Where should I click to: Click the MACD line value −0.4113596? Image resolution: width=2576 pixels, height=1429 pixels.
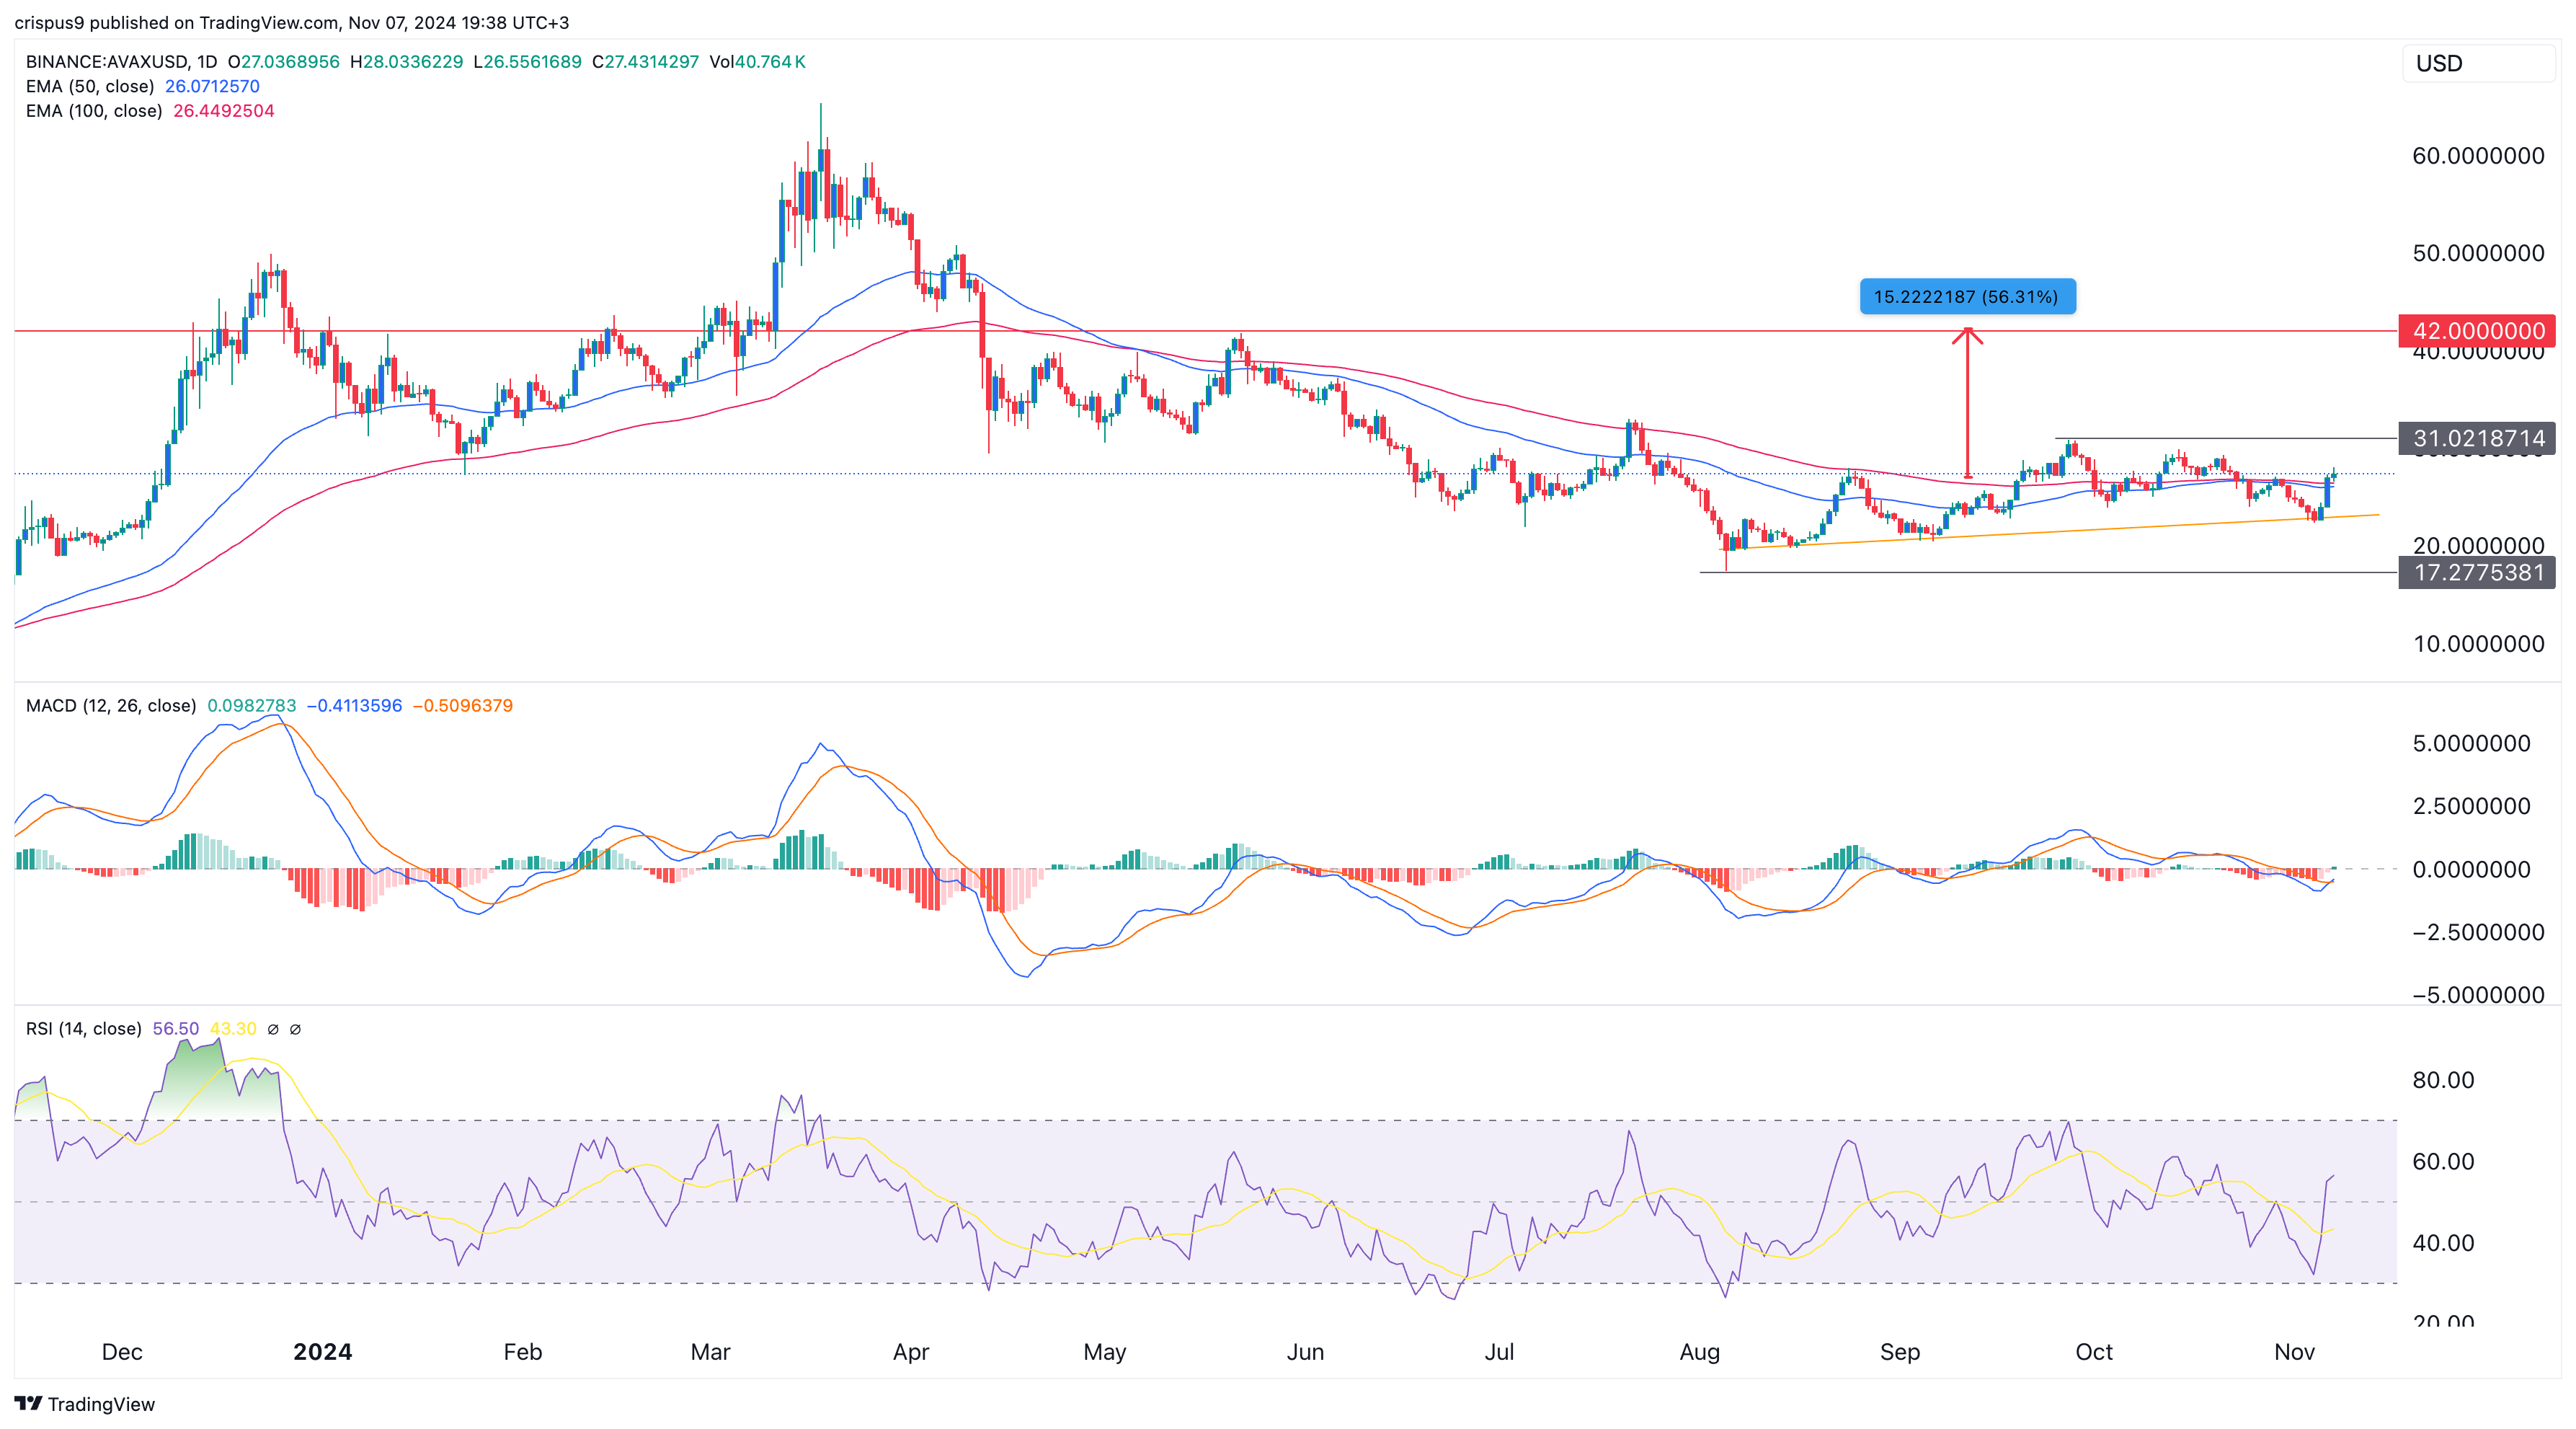[x=354, y=706]
